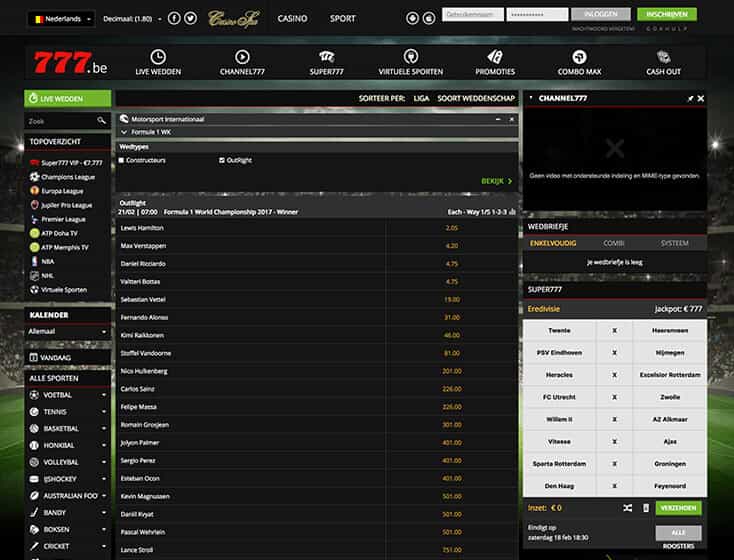Expand the Volleybal sport category

(104, 462)
